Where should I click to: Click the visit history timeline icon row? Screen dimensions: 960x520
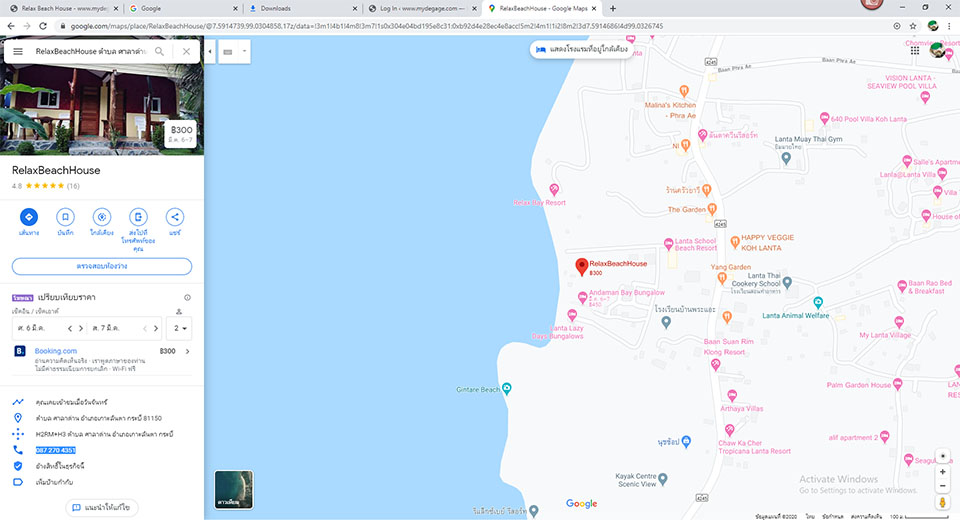[x=102, y=402]
